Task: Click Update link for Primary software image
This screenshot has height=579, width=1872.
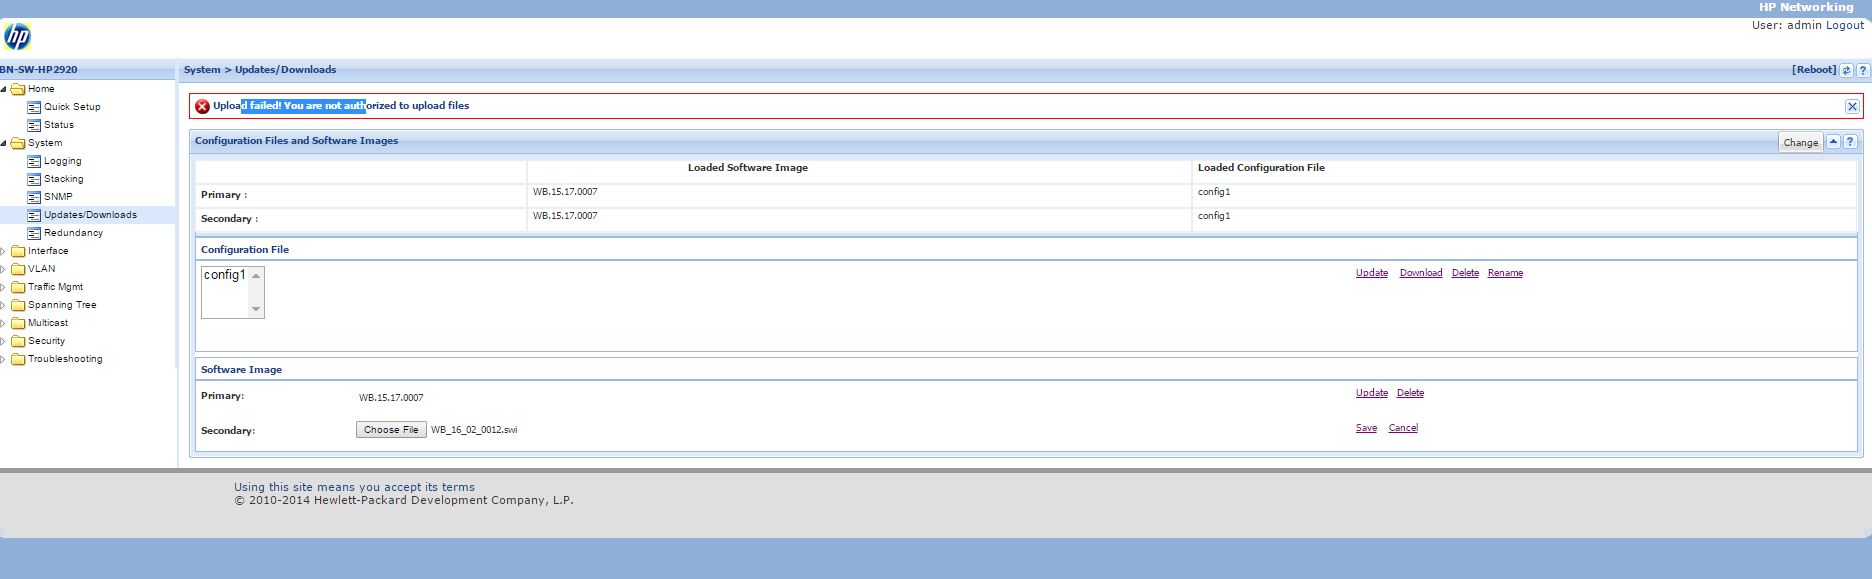Action: pyautogui.click(x=1372, y=393)
